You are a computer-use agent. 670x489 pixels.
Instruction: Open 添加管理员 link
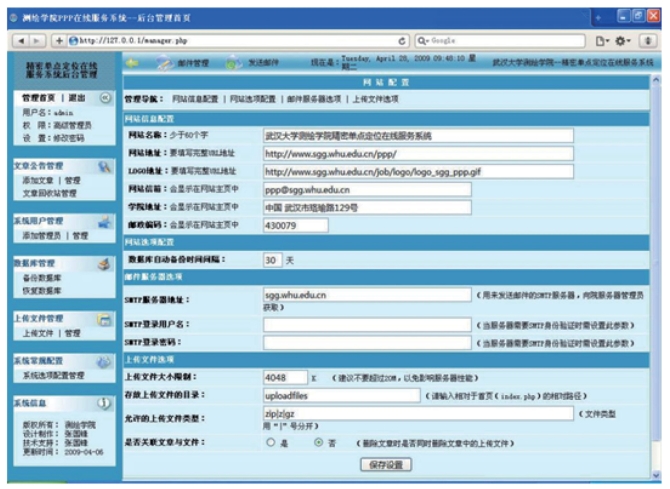41,236
